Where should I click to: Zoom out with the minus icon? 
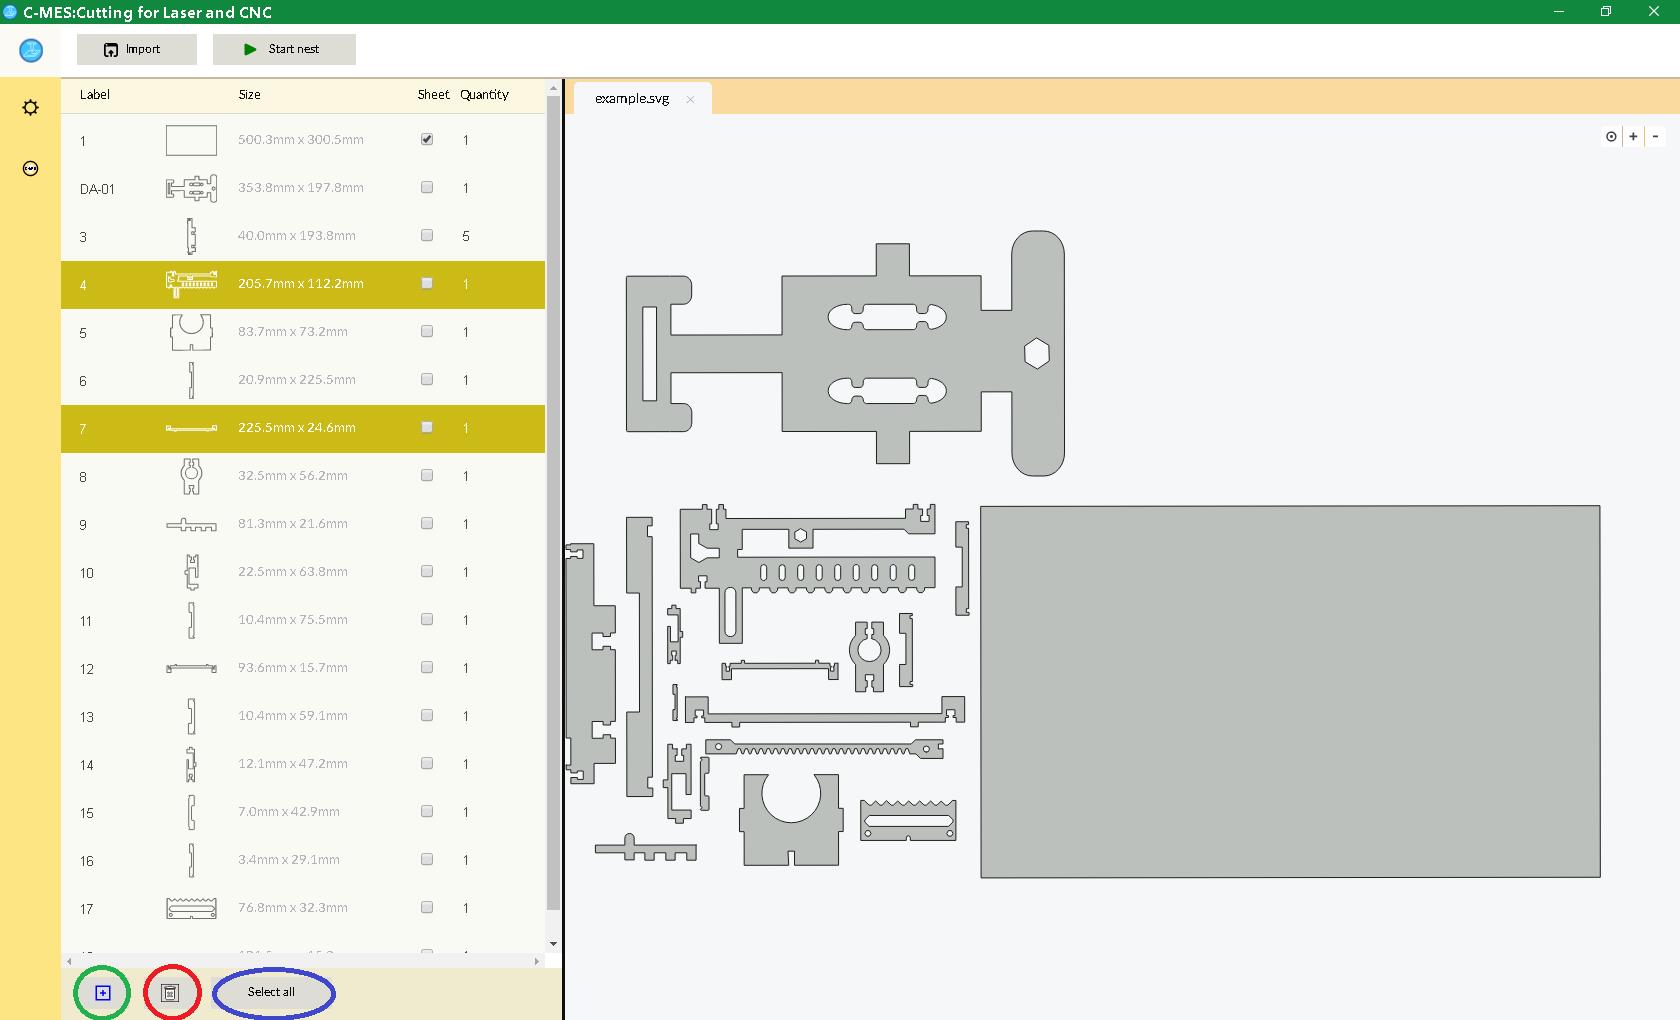(x=1656, y=136)
